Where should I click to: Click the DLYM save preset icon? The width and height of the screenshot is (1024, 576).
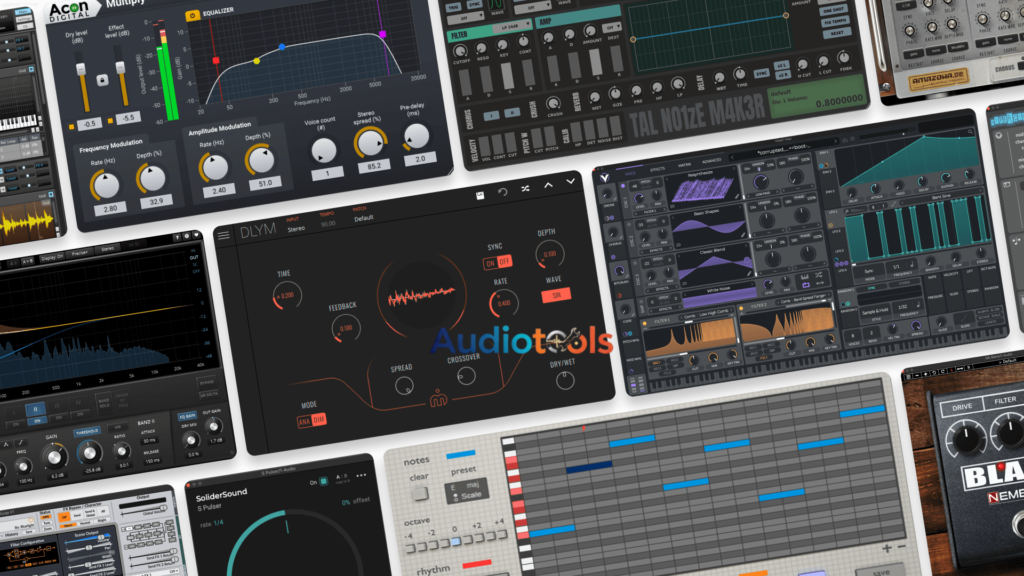(480, 195)
